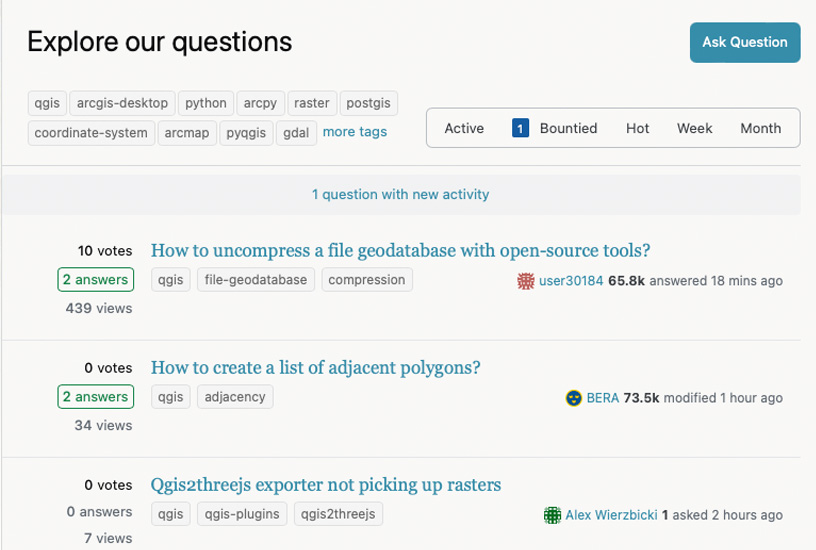
Task: Show the Week questions tab
Action: point(694,128)
